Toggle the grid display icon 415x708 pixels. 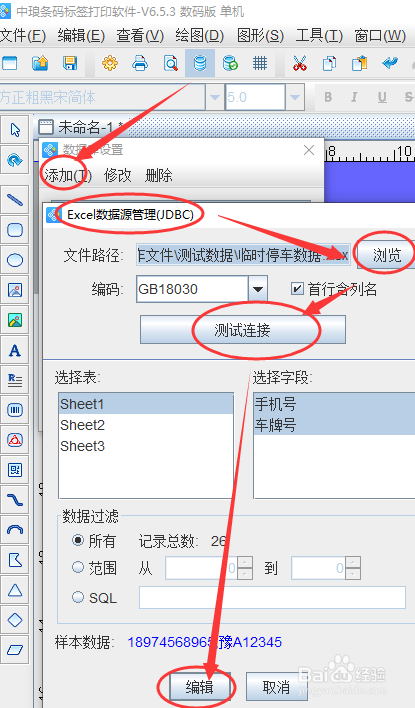260,63
